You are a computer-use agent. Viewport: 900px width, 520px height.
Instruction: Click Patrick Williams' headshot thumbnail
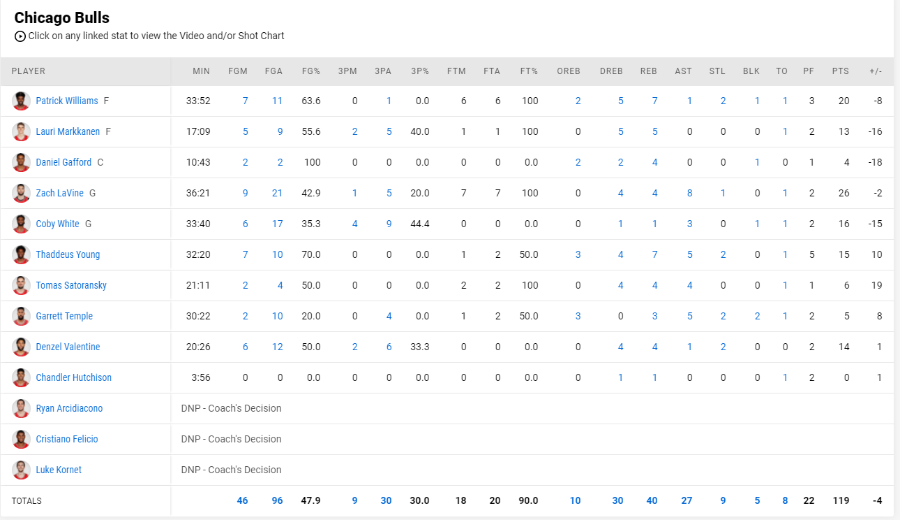[21, 101]
